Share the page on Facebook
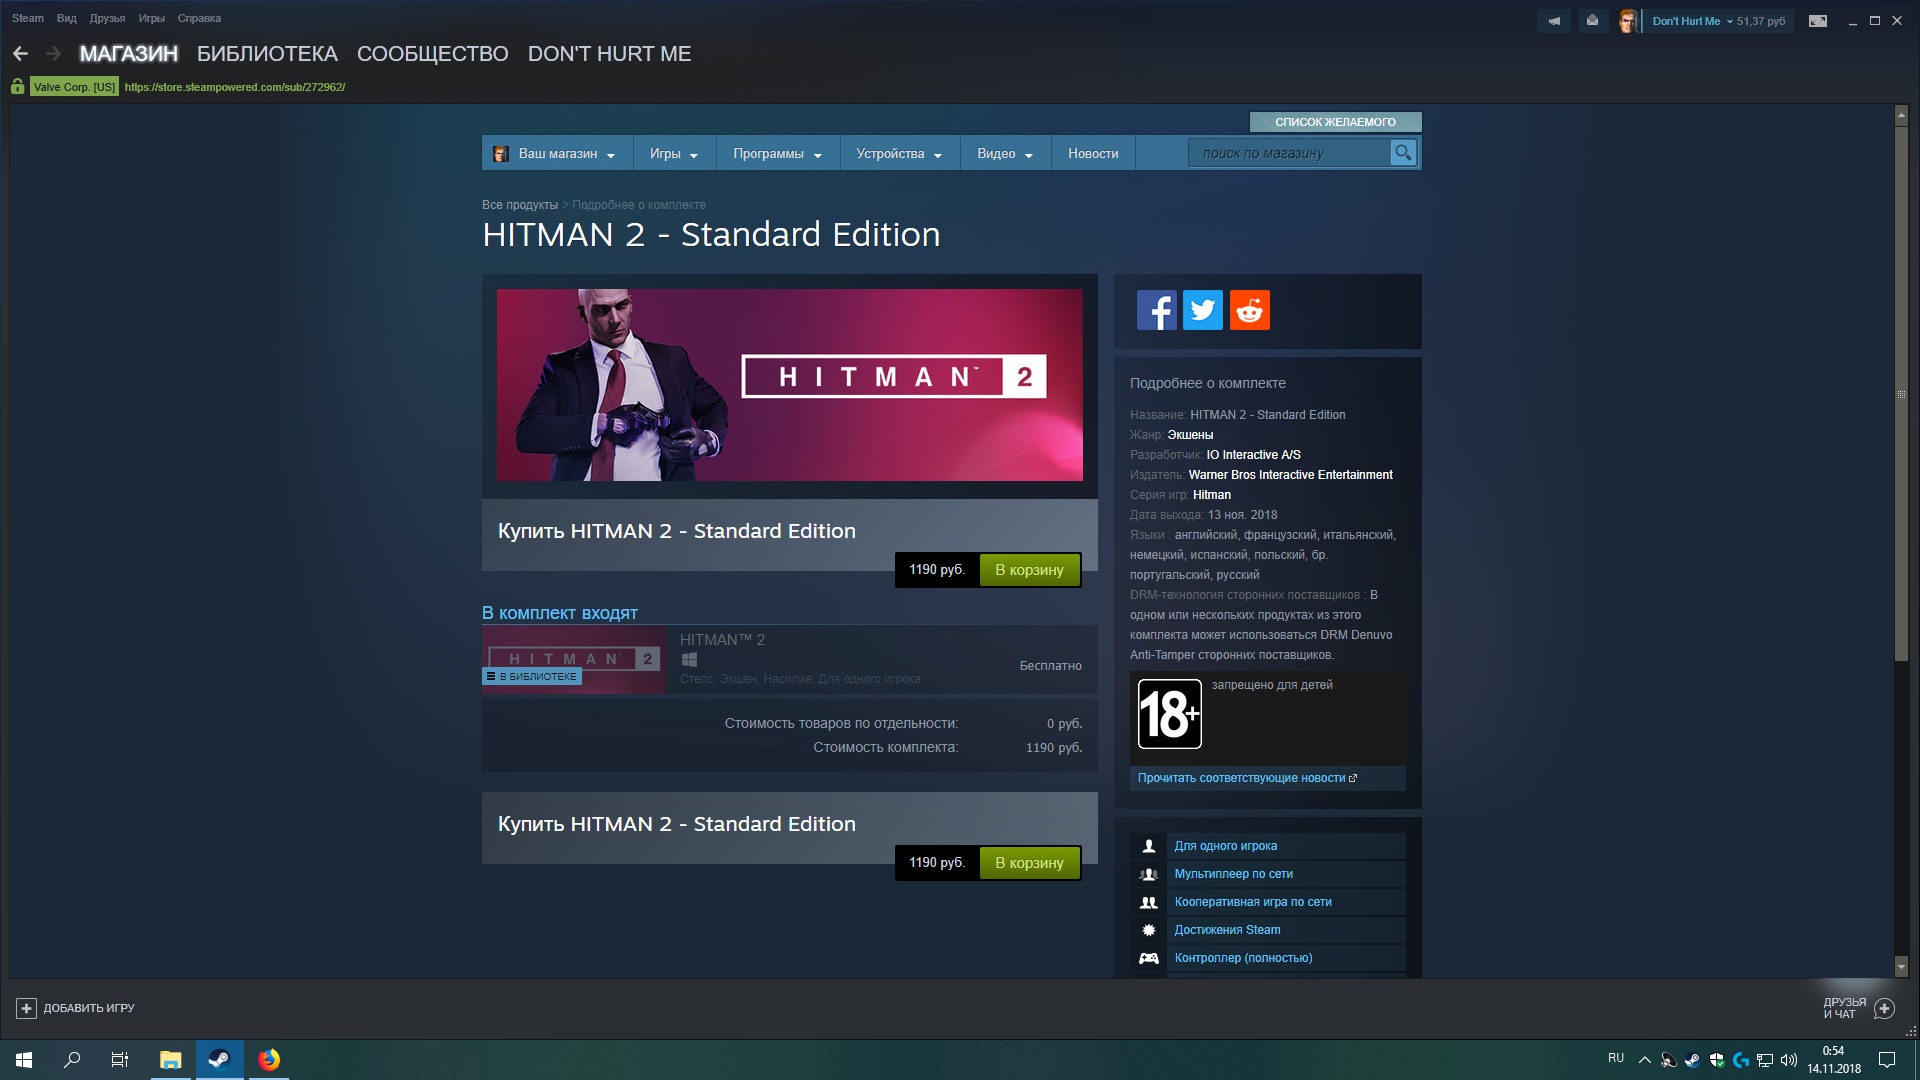This screenshot has width=1920, height=1080. point(1156,310)
